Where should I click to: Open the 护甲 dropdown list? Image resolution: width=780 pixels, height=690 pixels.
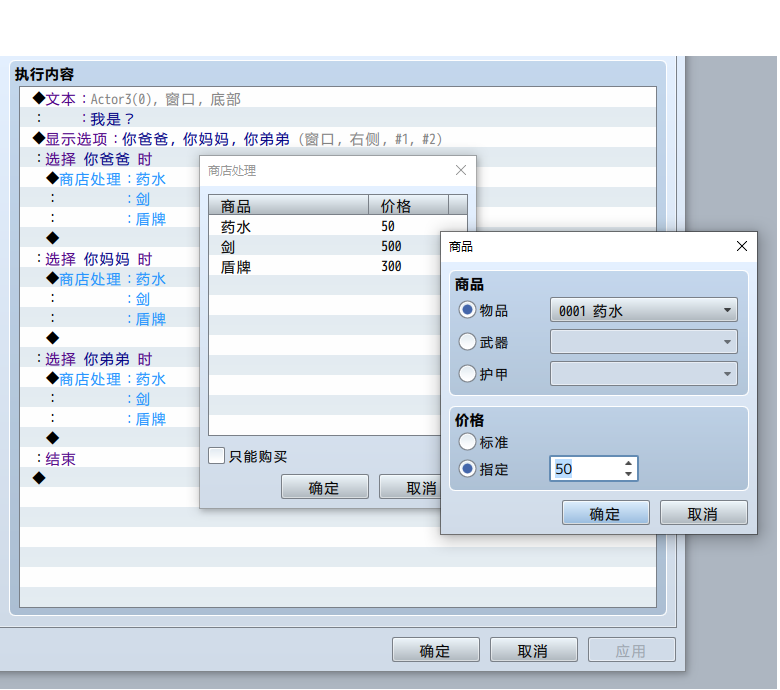coord(644,374)
